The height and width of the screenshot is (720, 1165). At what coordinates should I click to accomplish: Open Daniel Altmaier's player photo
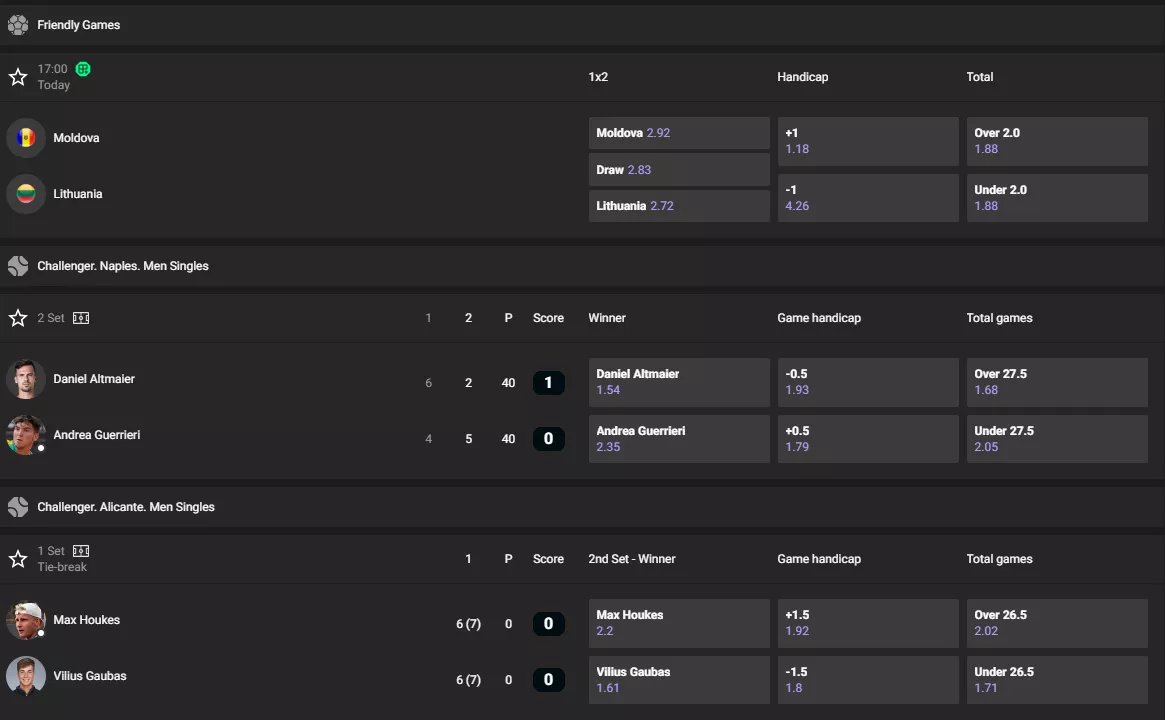click(26, 379)
